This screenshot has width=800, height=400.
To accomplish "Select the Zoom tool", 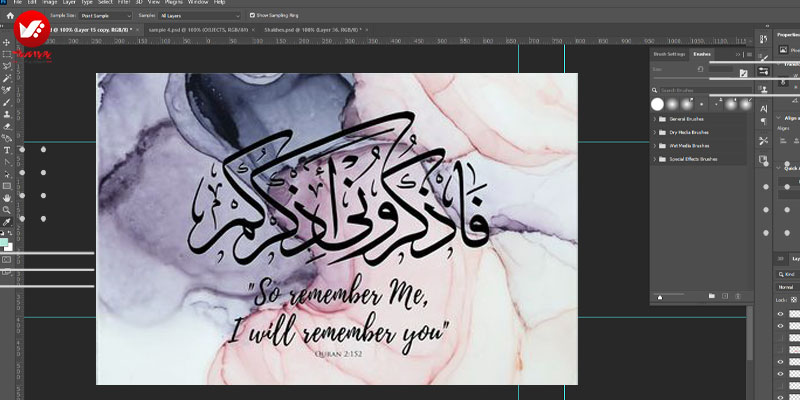I will pyautogui.click(x=7, y=210).
